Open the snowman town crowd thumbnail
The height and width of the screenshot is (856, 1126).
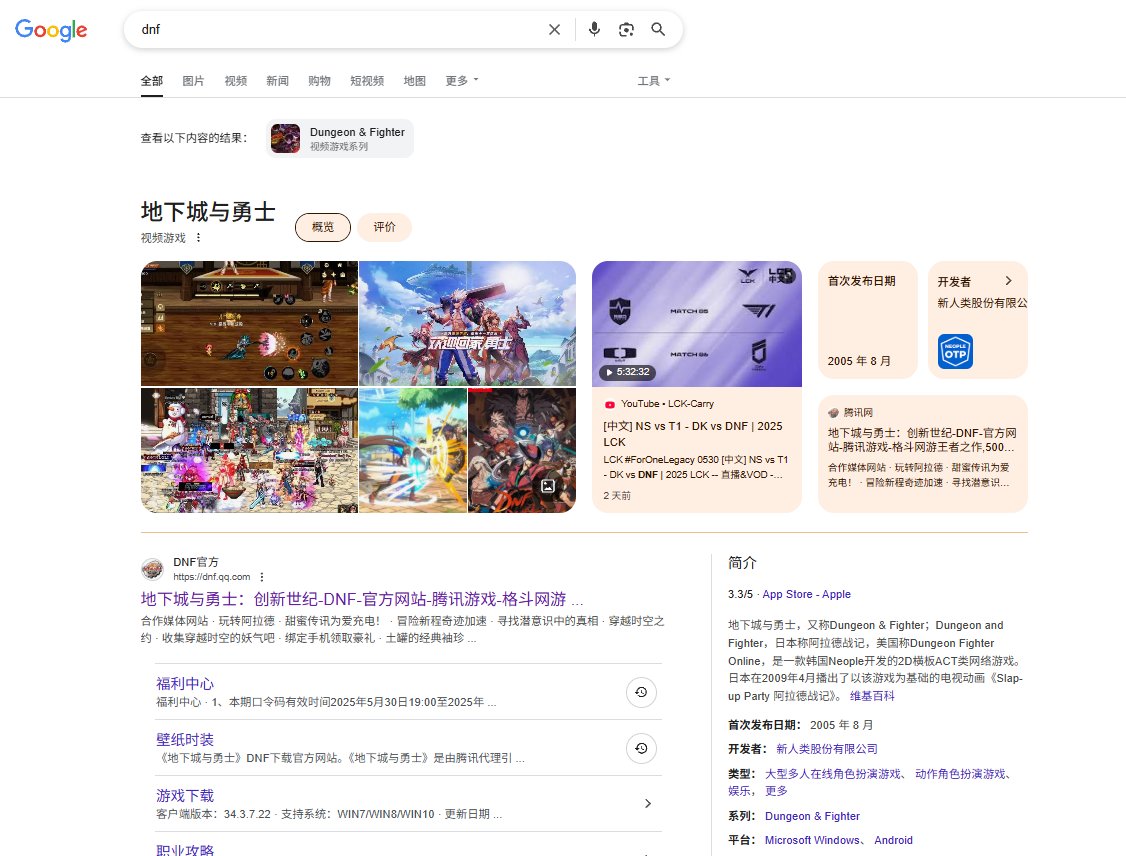tap(249, 450)
